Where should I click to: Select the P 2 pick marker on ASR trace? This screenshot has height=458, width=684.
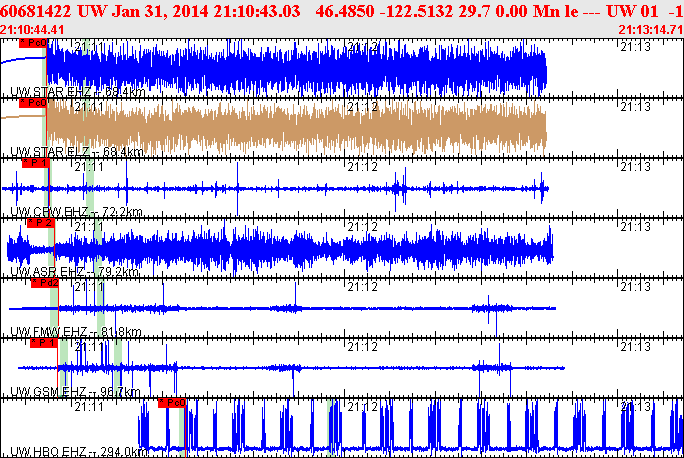41,223
